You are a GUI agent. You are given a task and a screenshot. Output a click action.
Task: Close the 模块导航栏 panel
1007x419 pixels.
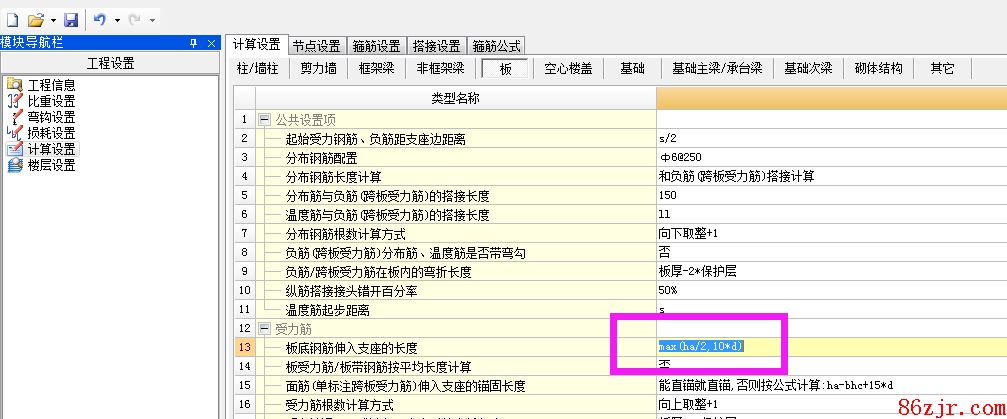coord(211,44)
